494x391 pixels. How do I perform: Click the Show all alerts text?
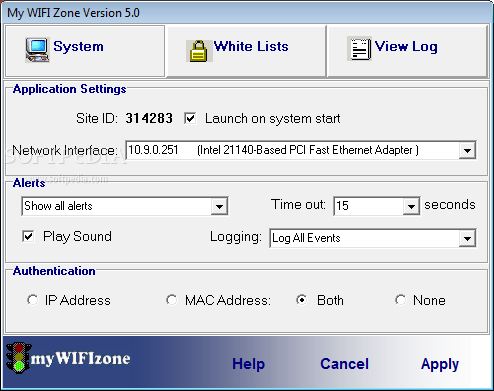pyautogui.click(x=58, y=206)
